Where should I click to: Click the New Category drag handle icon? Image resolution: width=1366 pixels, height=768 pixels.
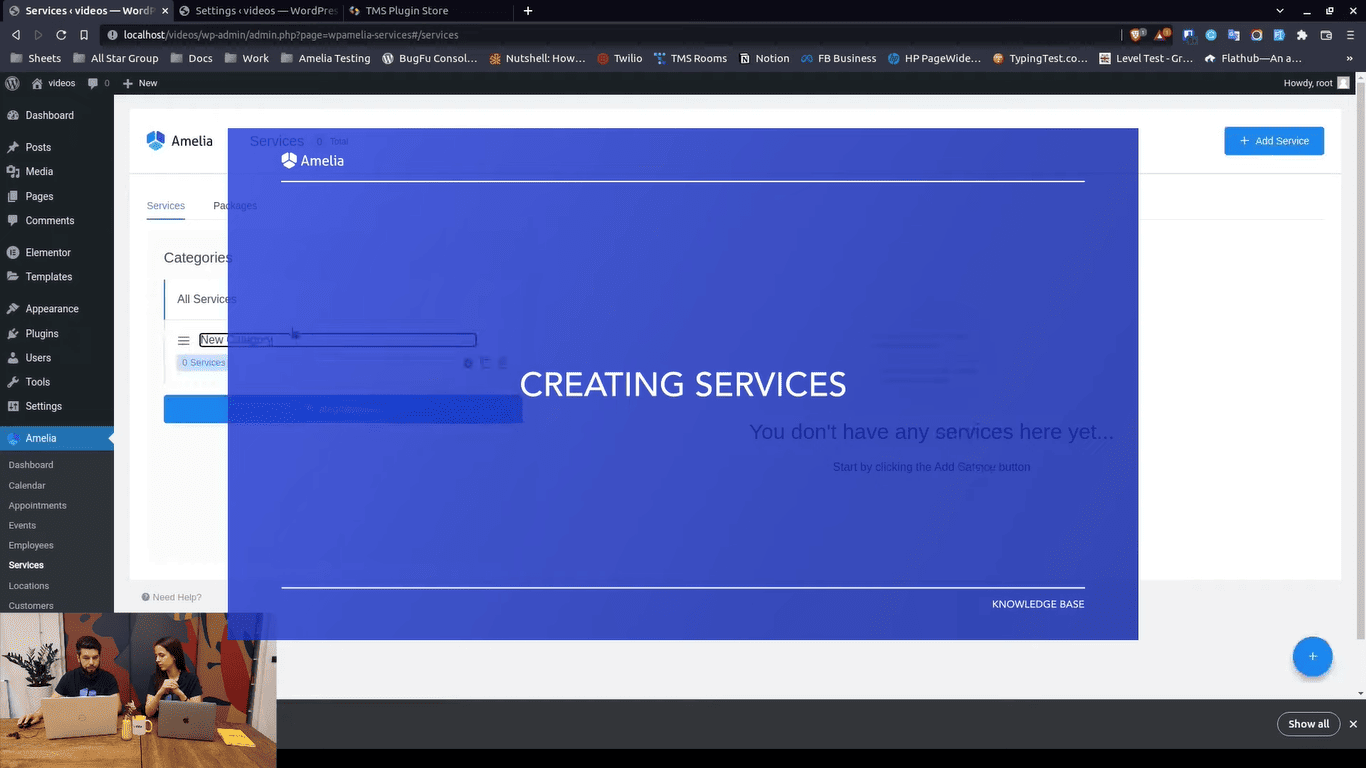click(183, 341)
